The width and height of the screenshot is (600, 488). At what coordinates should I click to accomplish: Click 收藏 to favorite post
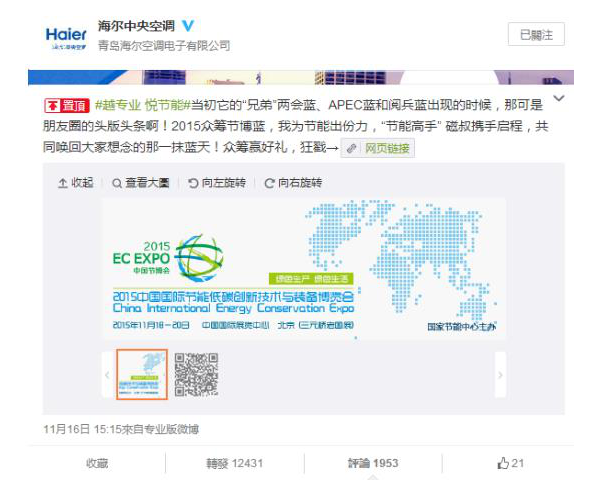tap(97, 463)
